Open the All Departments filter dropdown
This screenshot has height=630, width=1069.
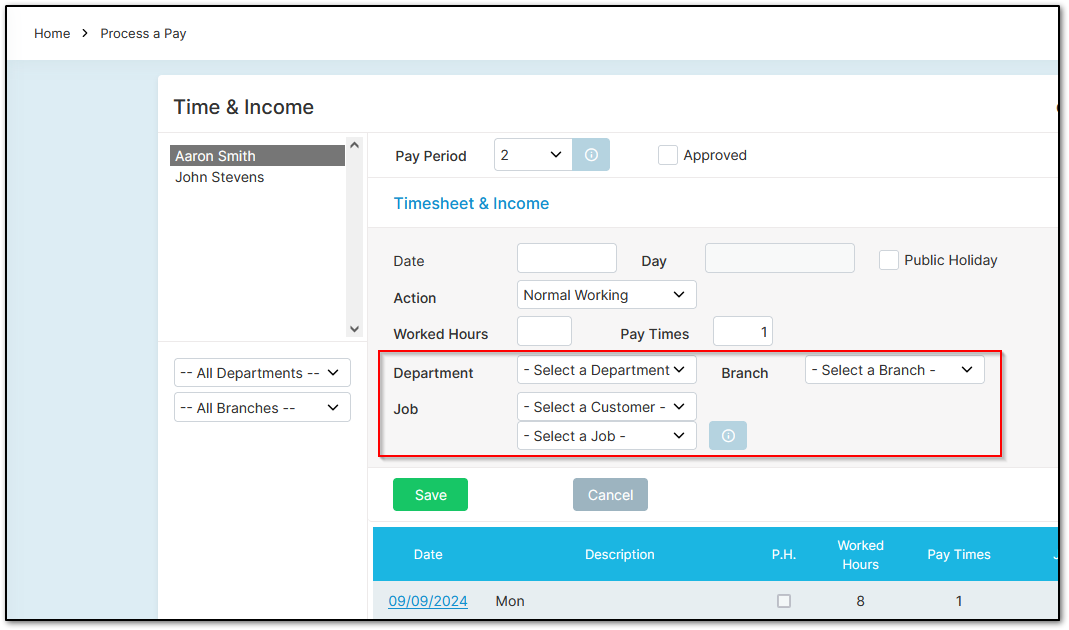point(262,373)
